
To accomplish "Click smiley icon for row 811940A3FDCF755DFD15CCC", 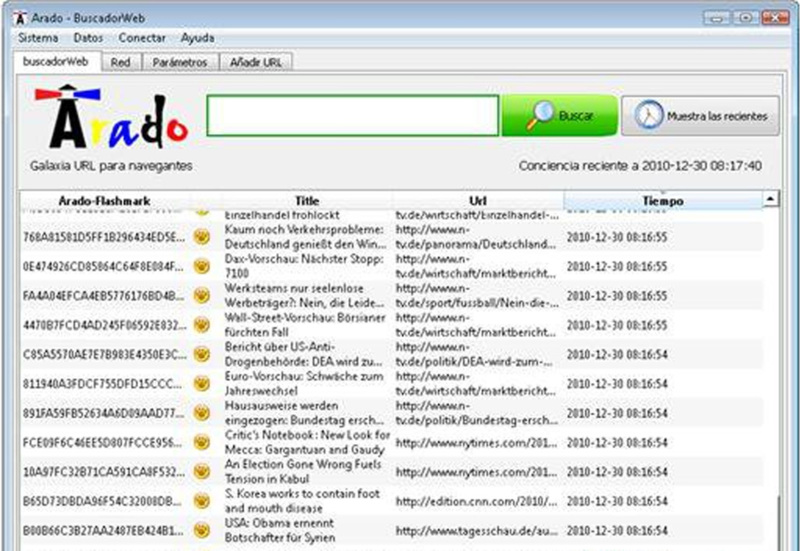I will 202,383.
